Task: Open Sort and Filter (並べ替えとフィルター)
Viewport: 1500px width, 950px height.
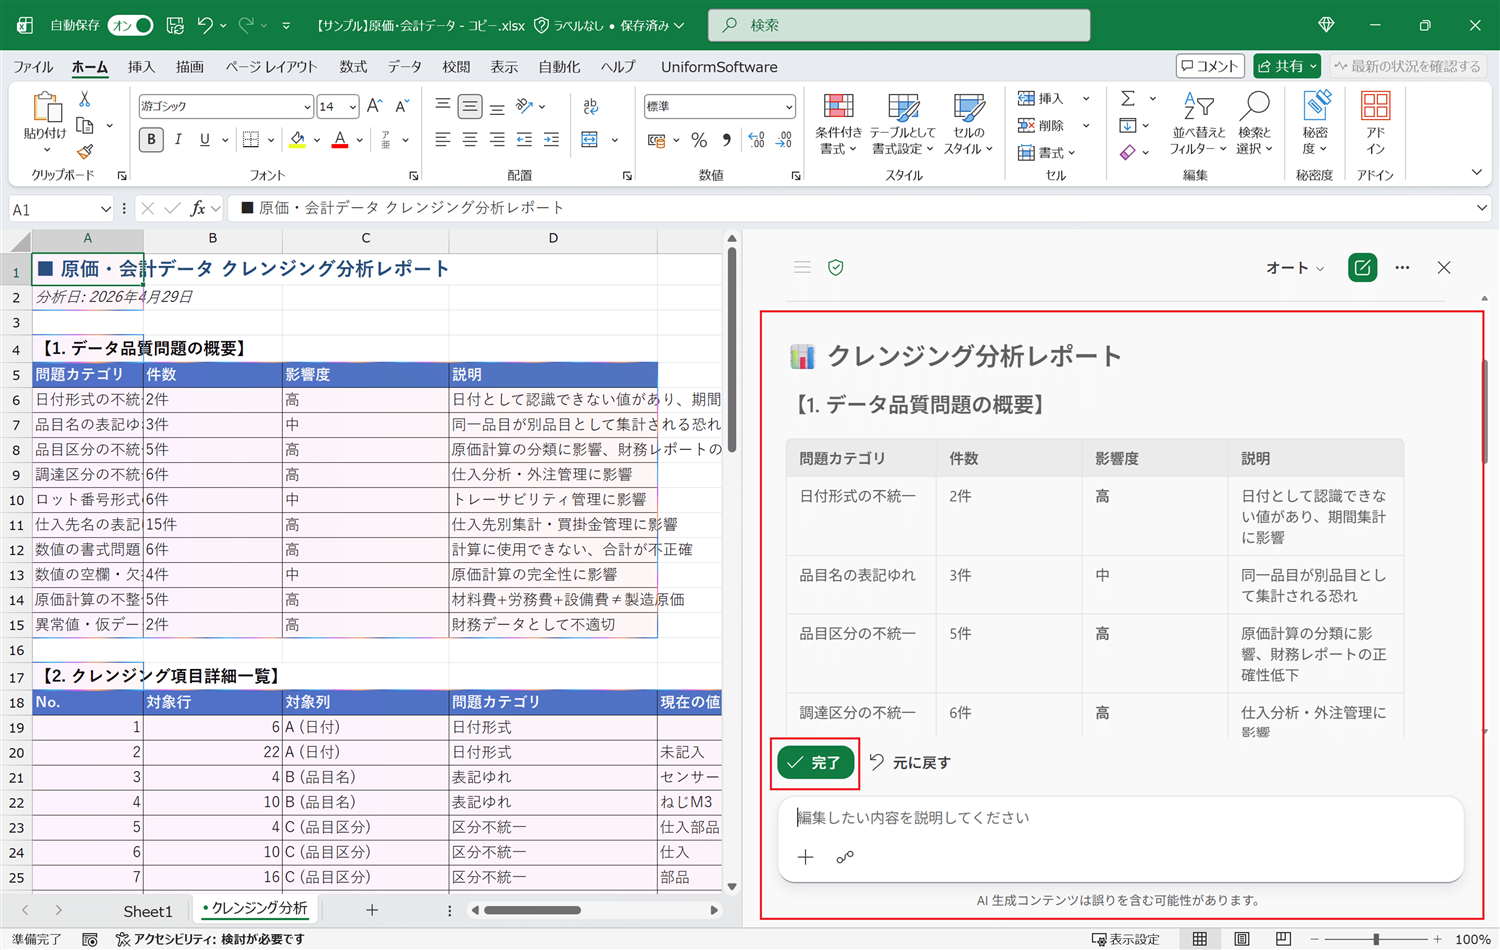Action: (x=1197, y=124)
